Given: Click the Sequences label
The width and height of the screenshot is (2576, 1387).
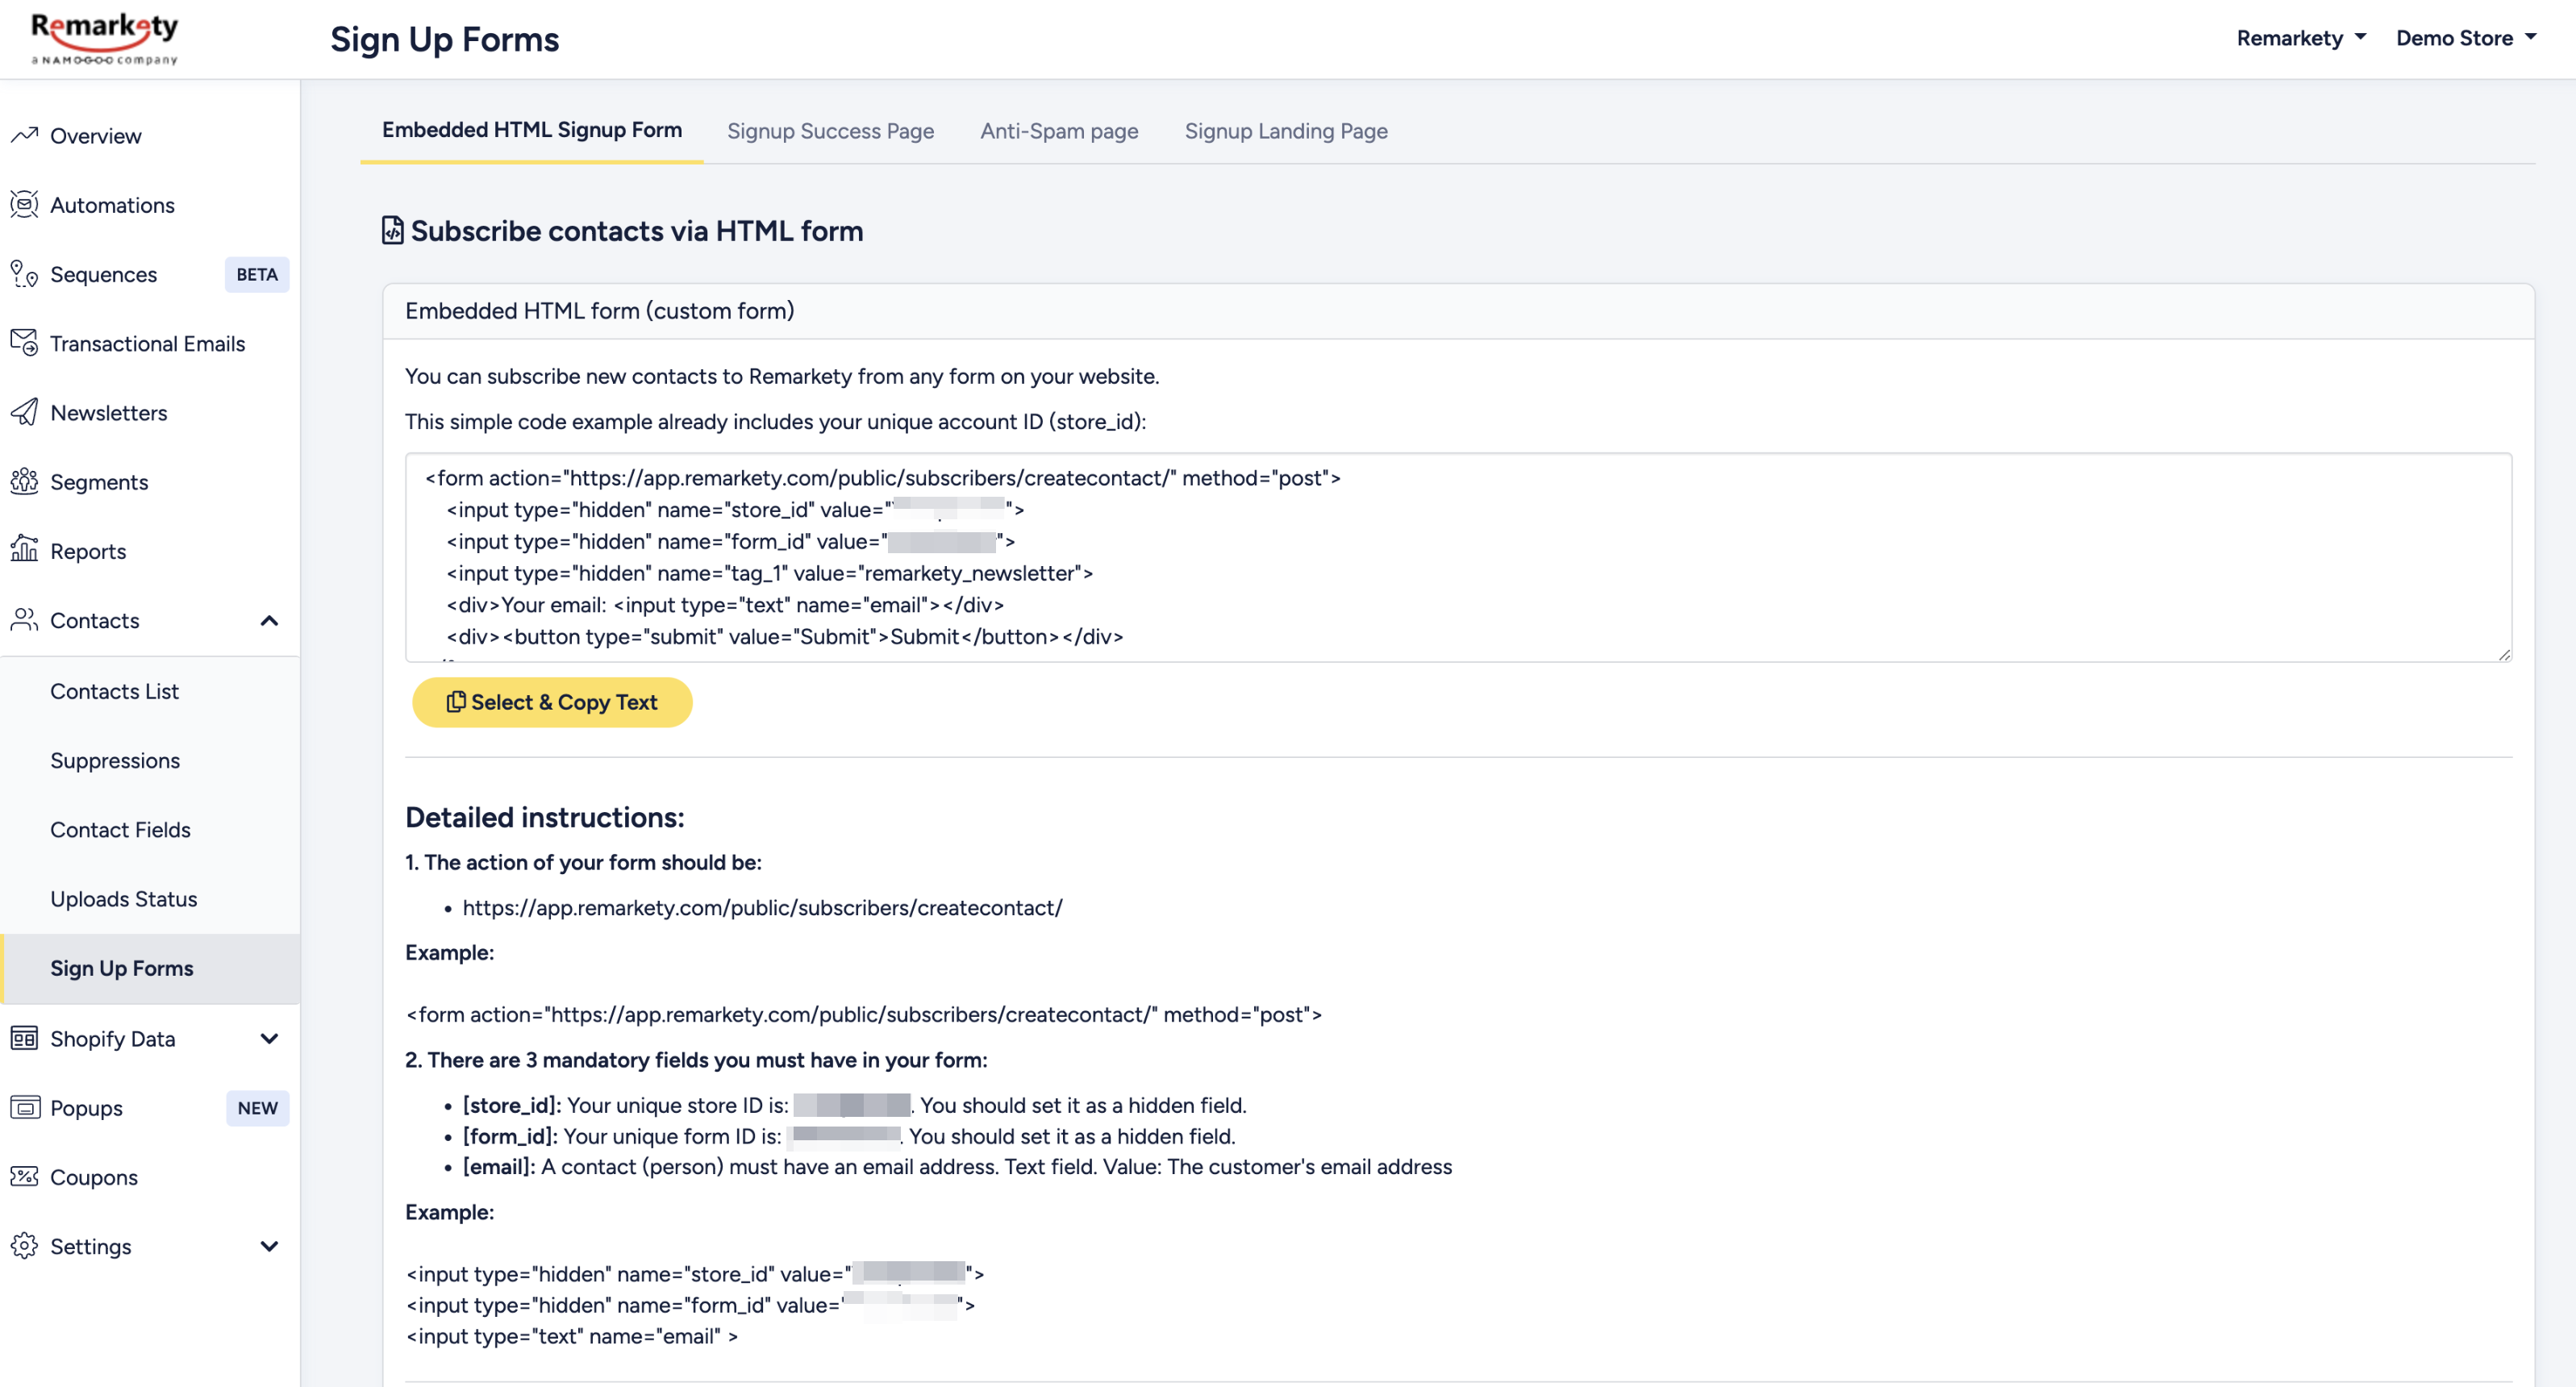Looking at the screenshot, I should (x=103, y=274).
